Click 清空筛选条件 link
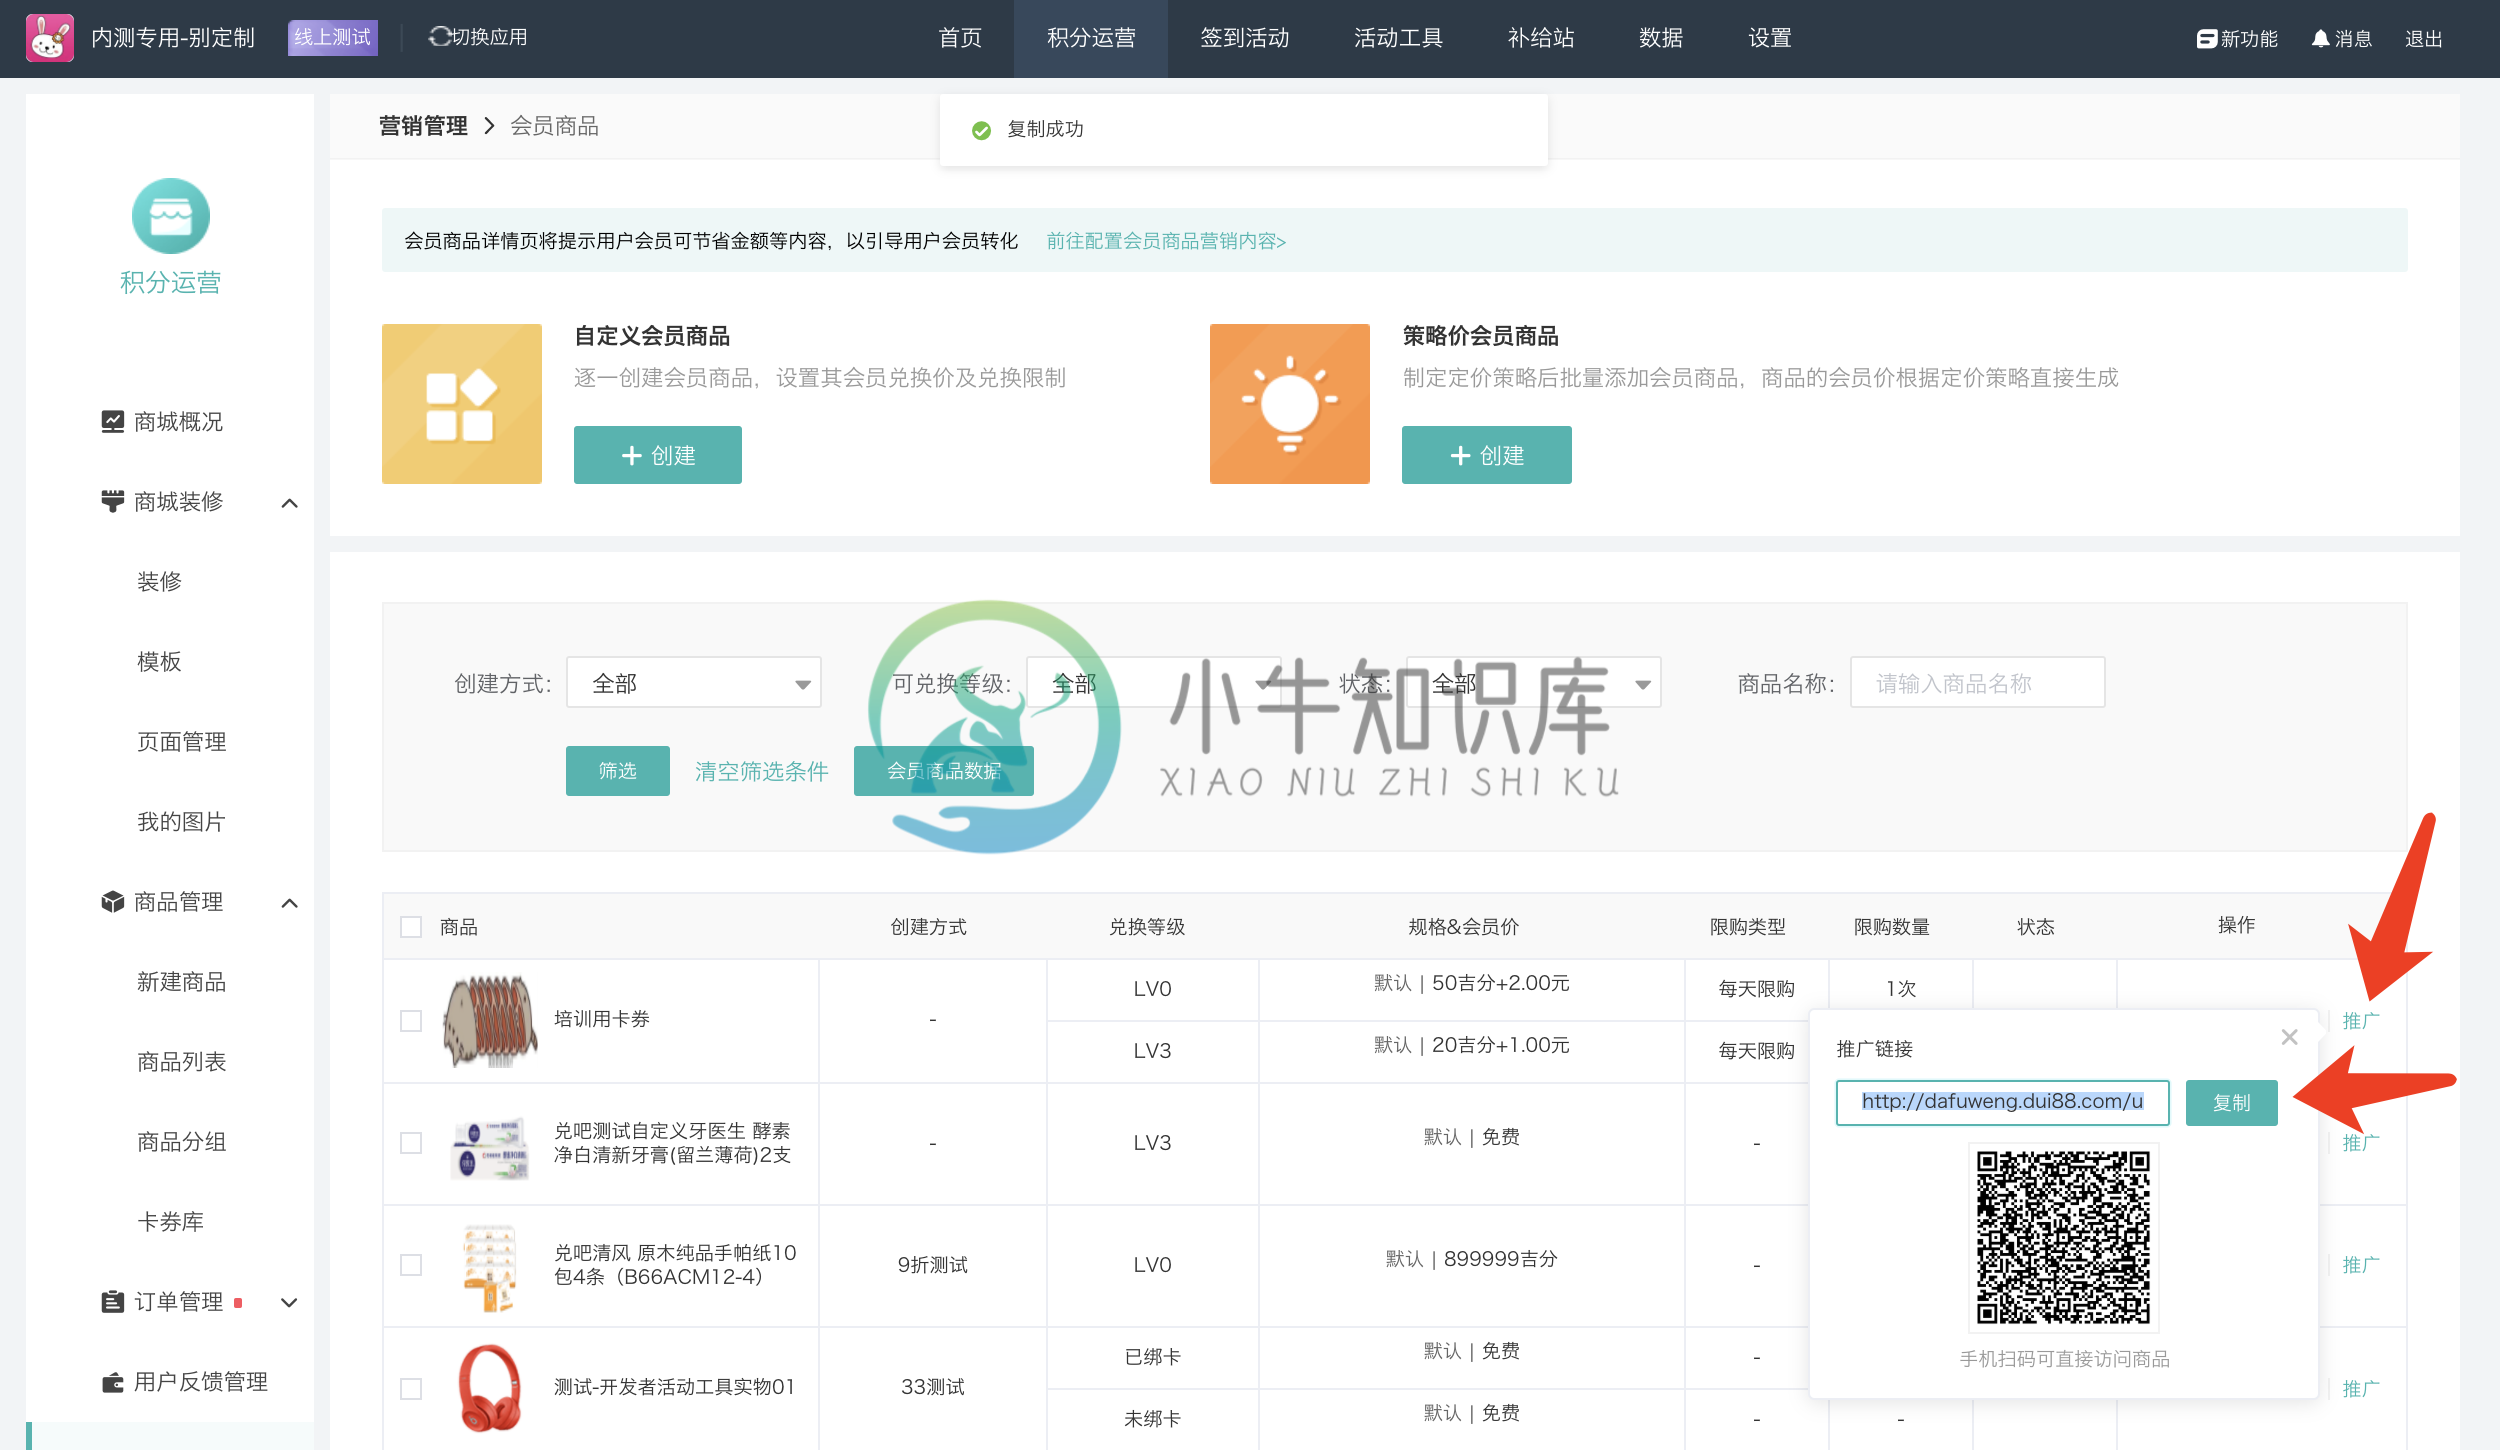Viewport: 2500px width, 1450px height. pyautogui.click(x=762, y=771)
